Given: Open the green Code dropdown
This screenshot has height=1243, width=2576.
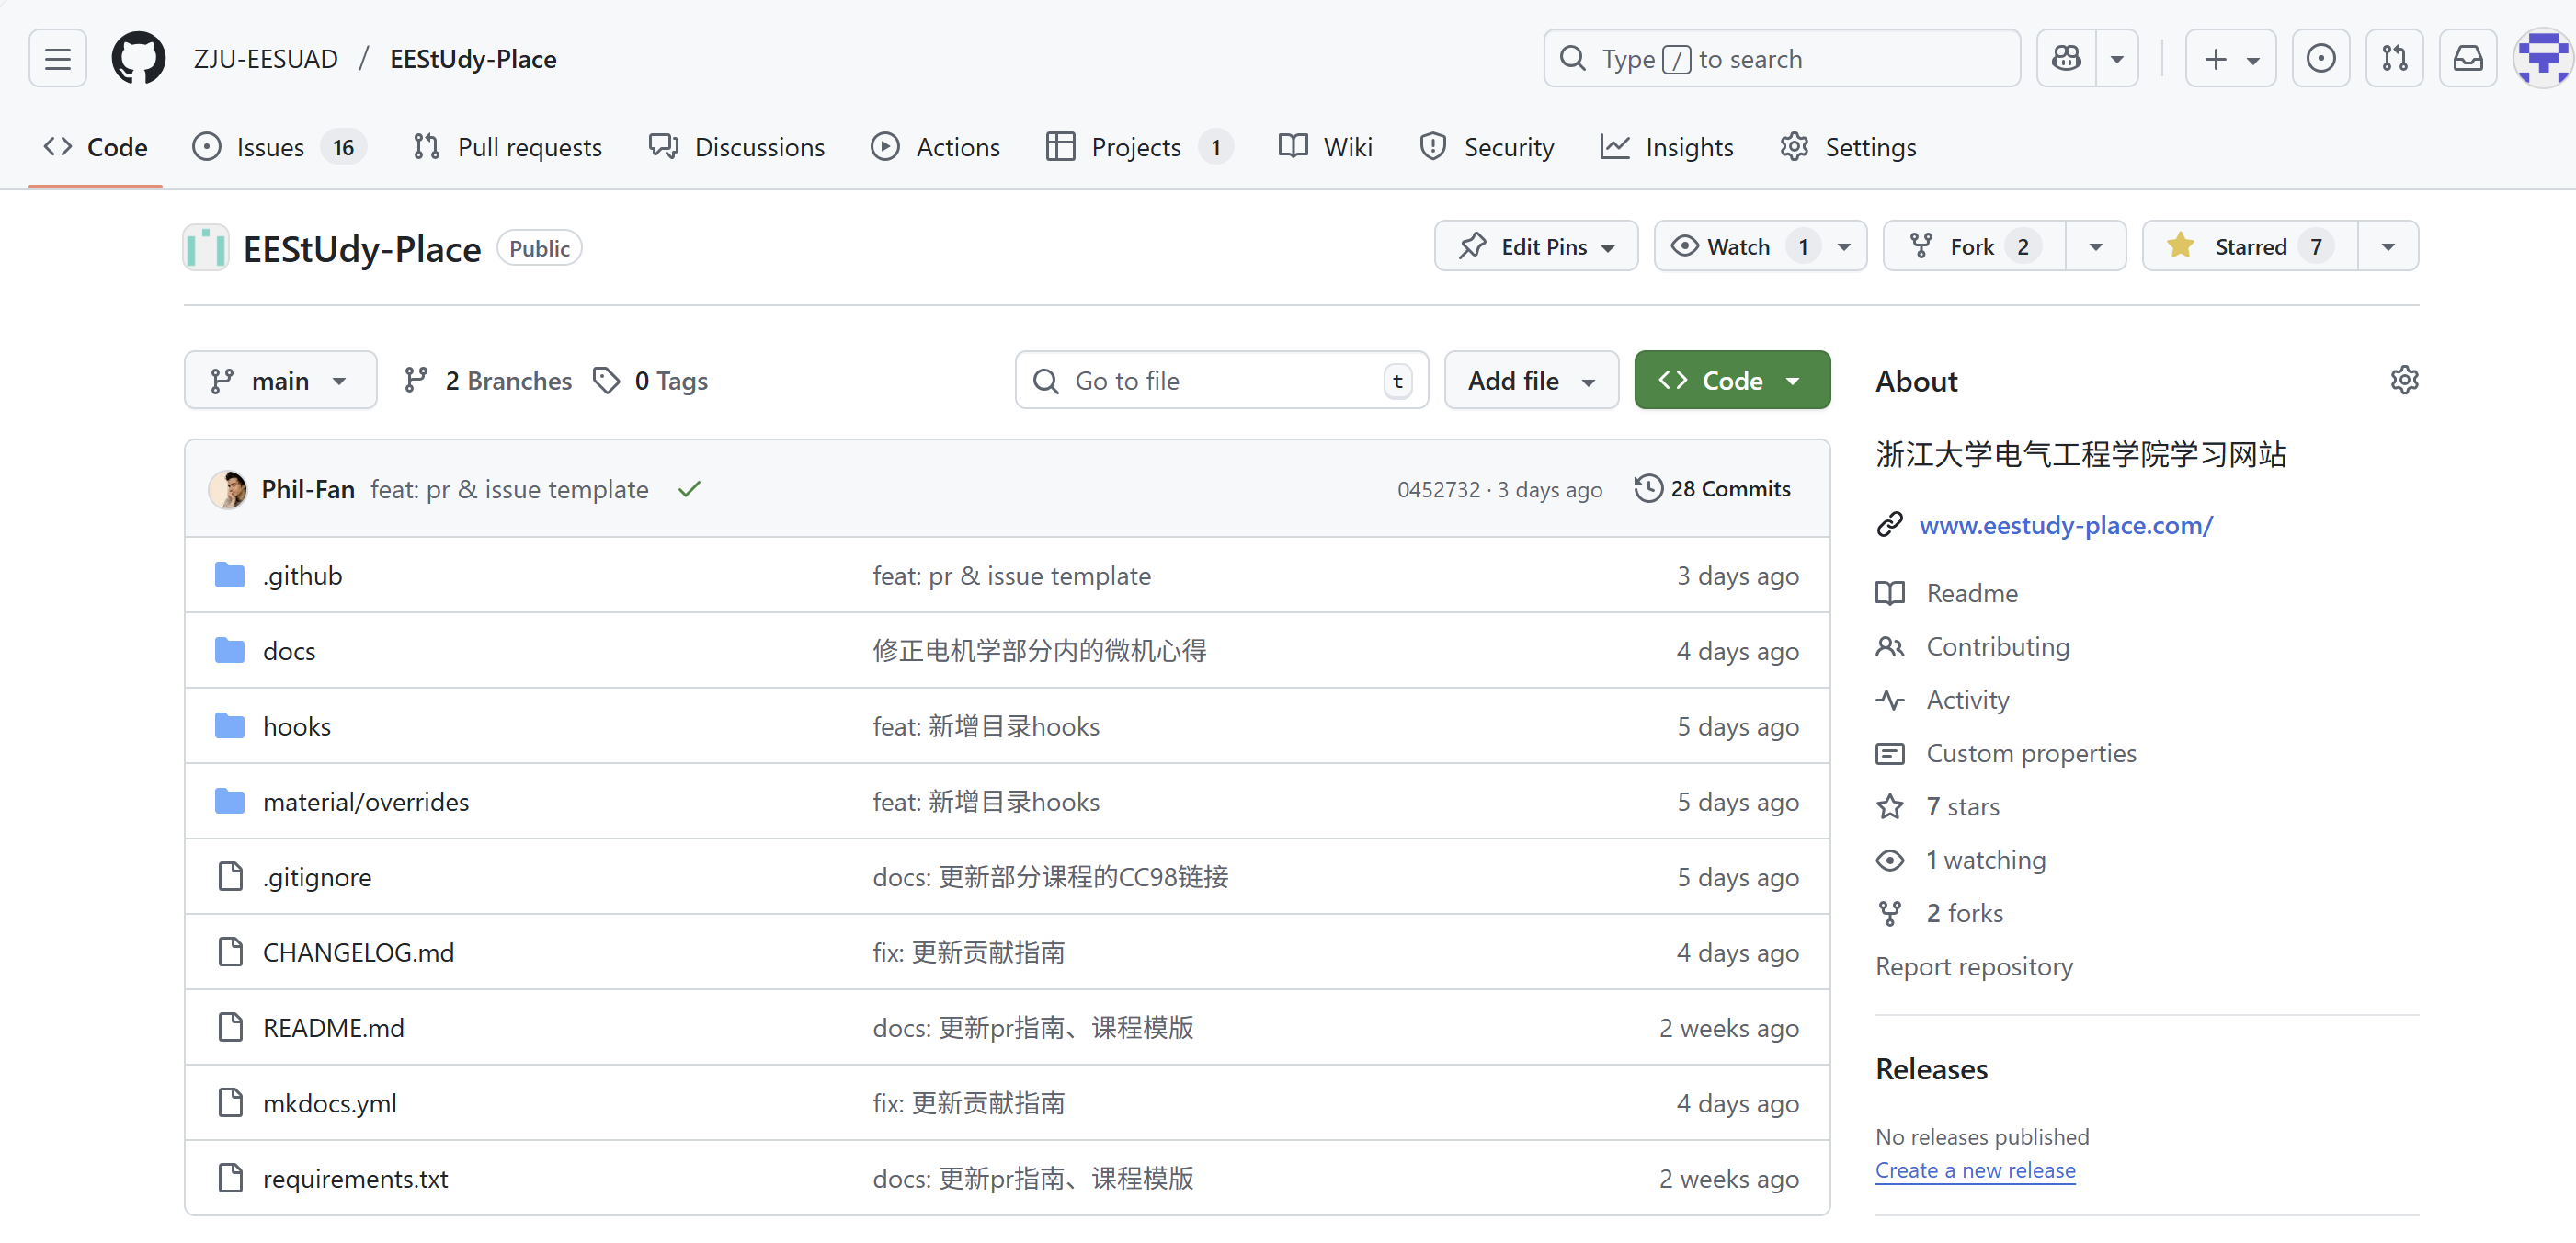Looking at the screenshot, I should click(x=1731, y=380).
